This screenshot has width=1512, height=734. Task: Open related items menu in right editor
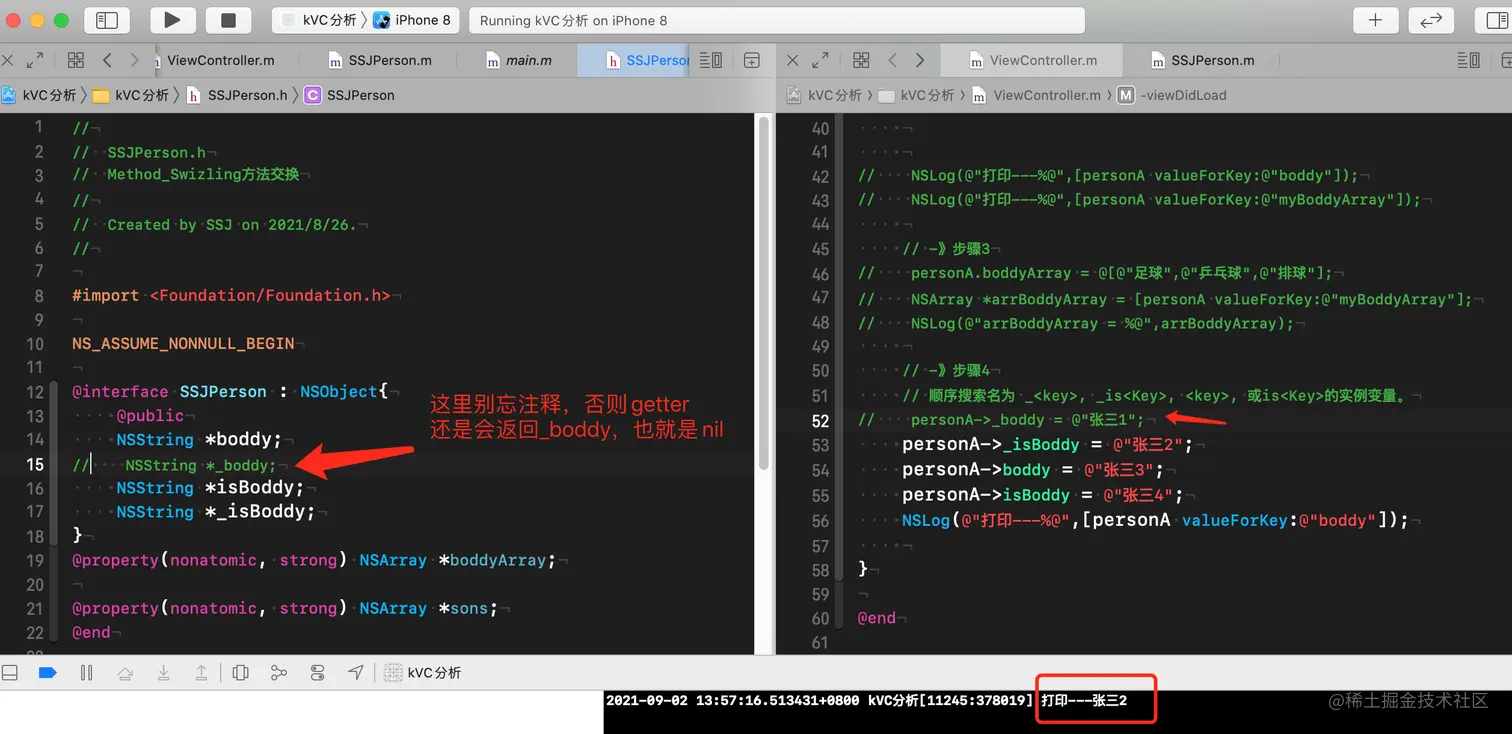[x=861, y=60]
